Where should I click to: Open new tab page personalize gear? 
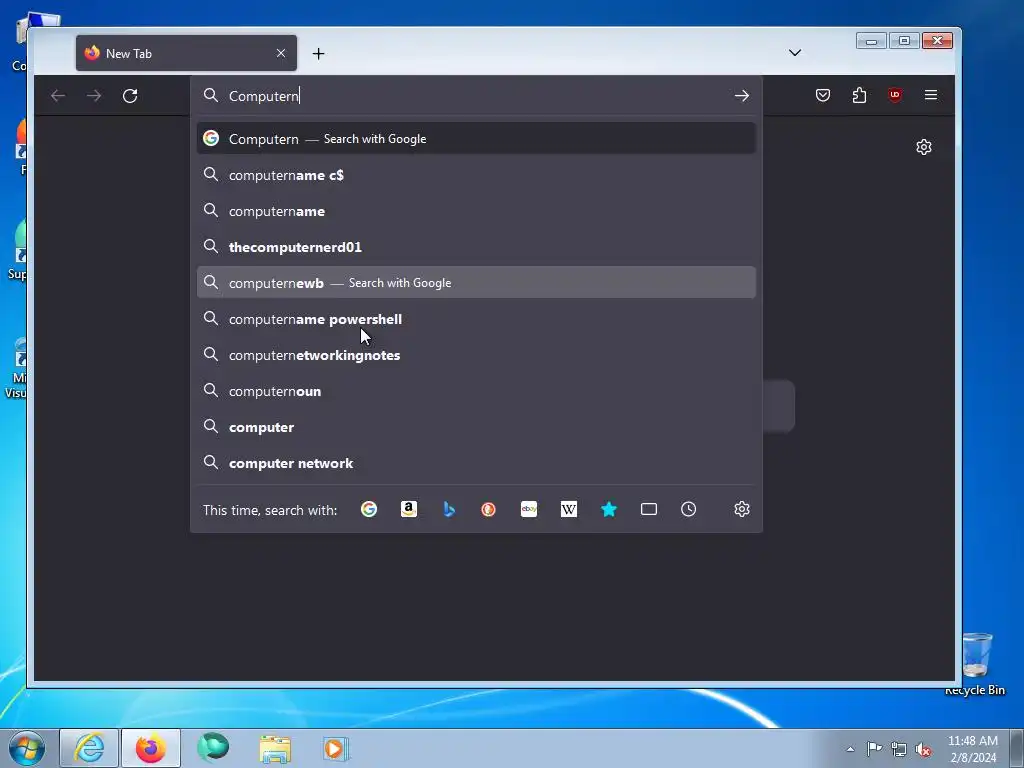[x=923, y=147]
